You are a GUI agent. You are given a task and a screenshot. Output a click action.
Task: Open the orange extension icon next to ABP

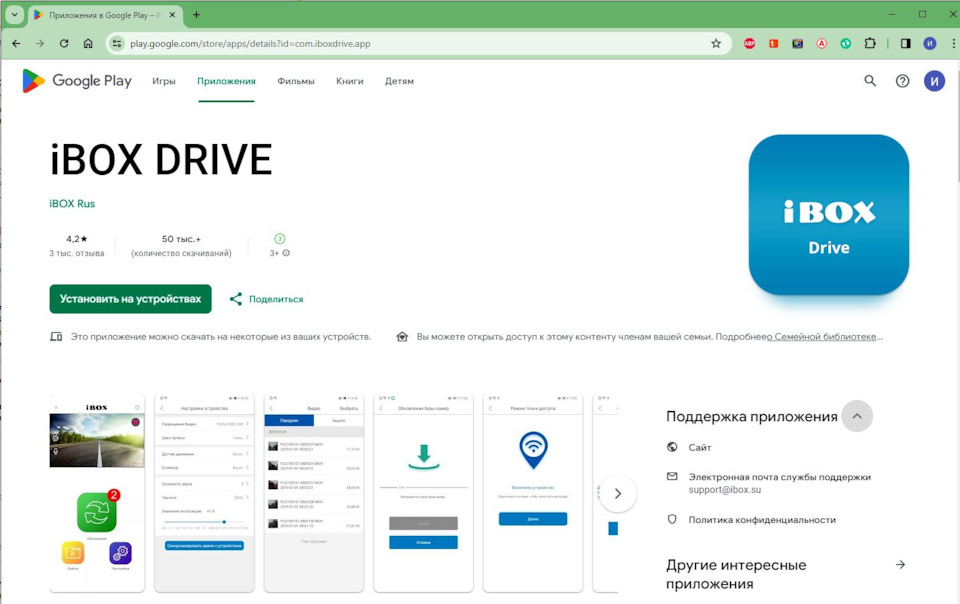[x=773, y=43]
